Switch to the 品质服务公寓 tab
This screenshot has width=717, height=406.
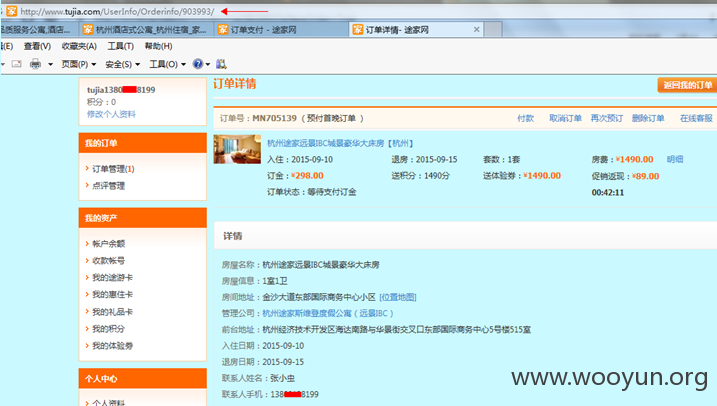pos(39,30)
